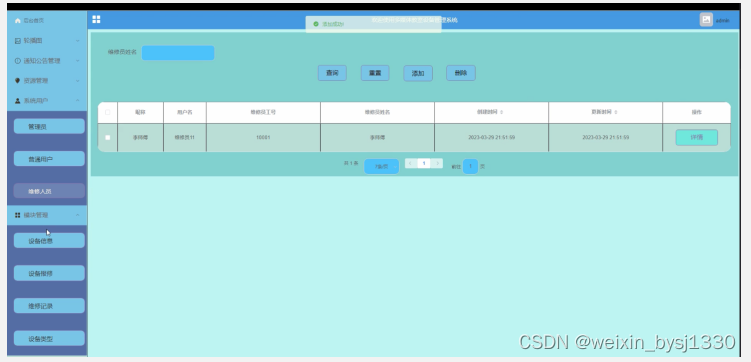
Task: Click the 操作 column header
Action: 696,112
